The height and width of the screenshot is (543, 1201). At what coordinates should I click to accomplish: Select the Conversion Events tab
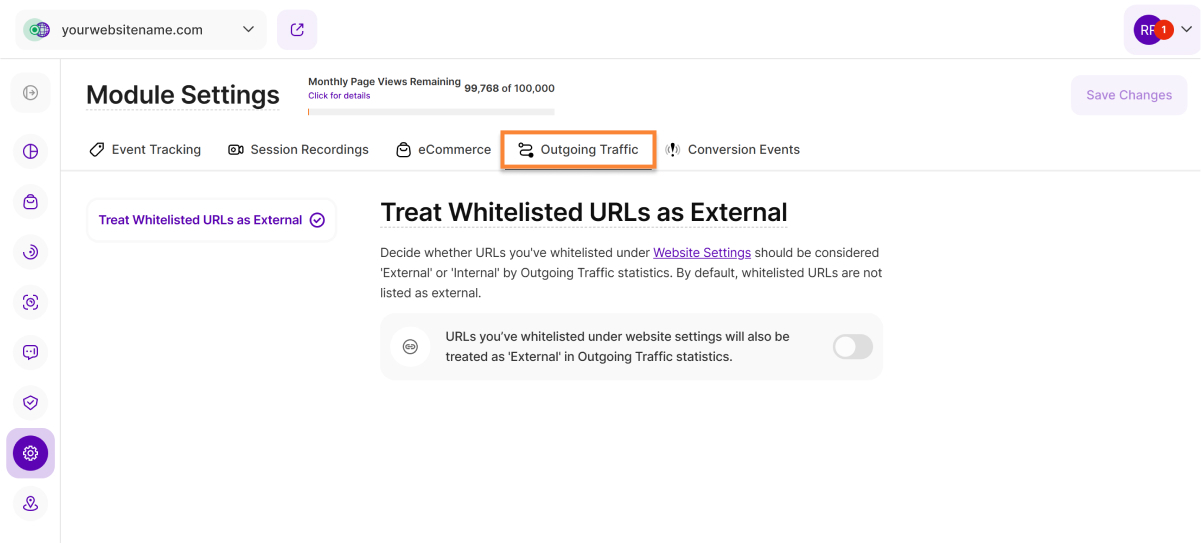click(733, 150)
